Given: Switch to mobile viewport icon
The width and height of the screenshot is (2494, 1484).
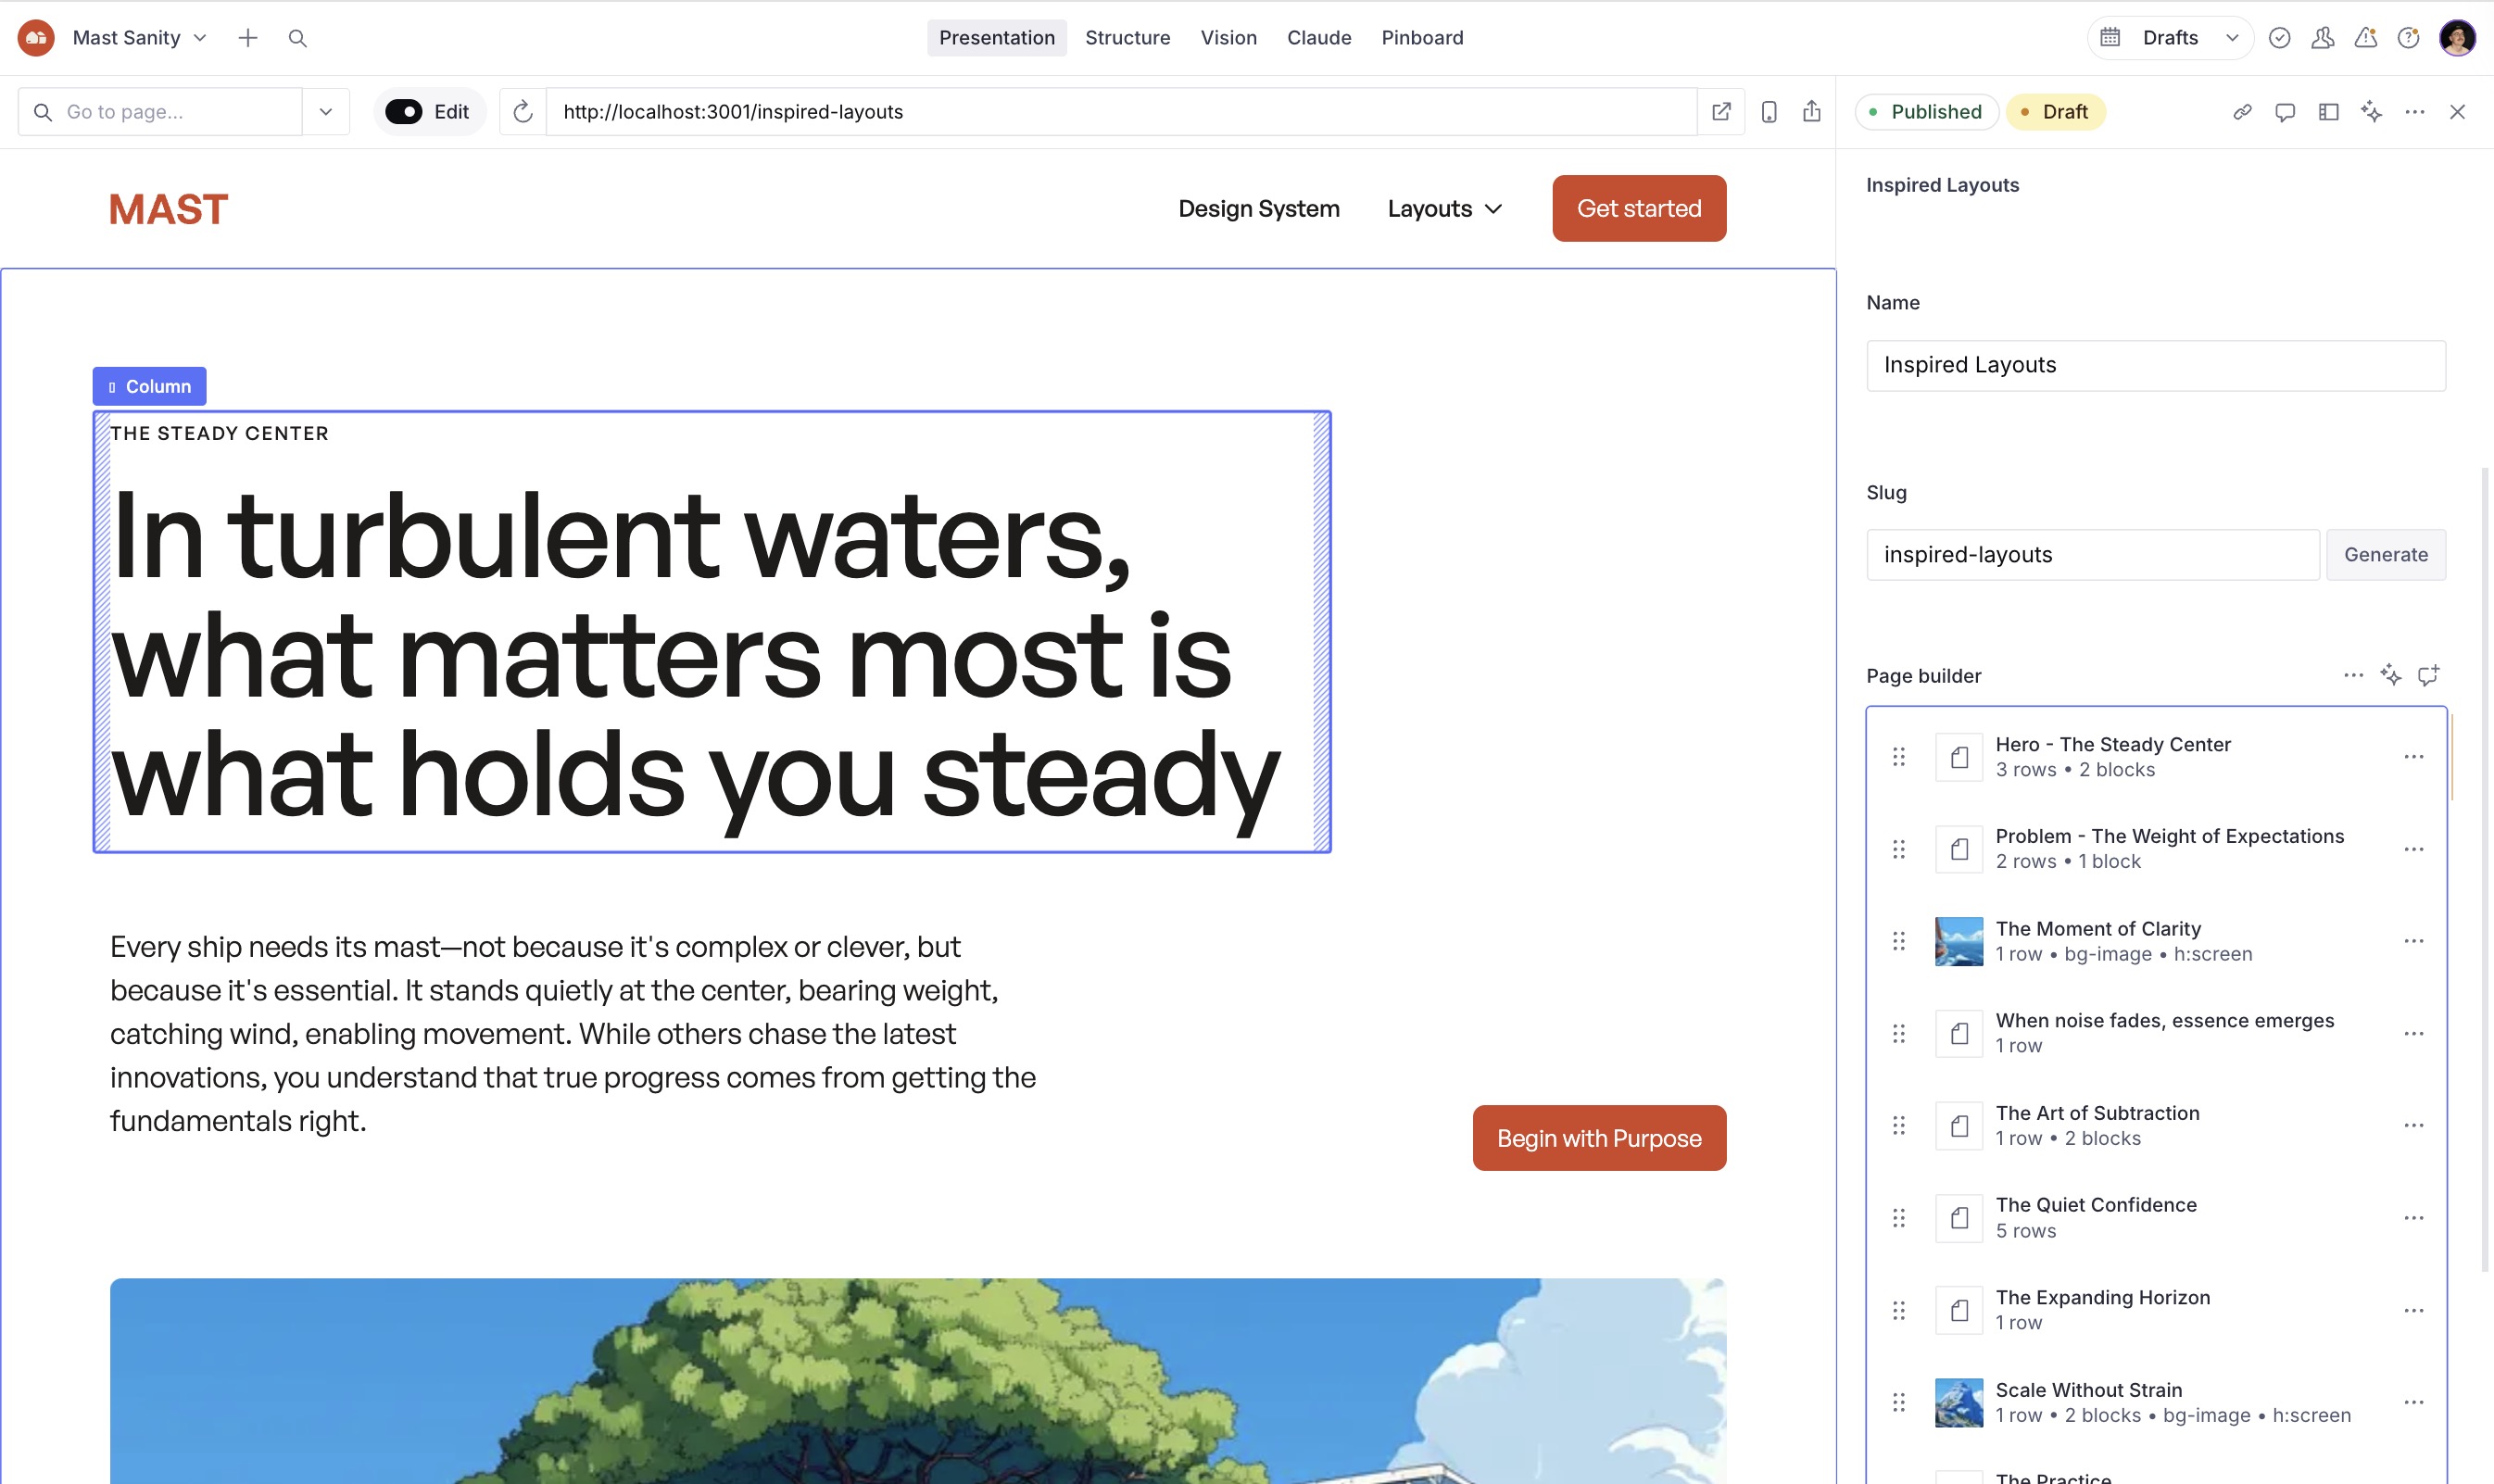Looking at the screenshot, I should (x=1769, y=112).
